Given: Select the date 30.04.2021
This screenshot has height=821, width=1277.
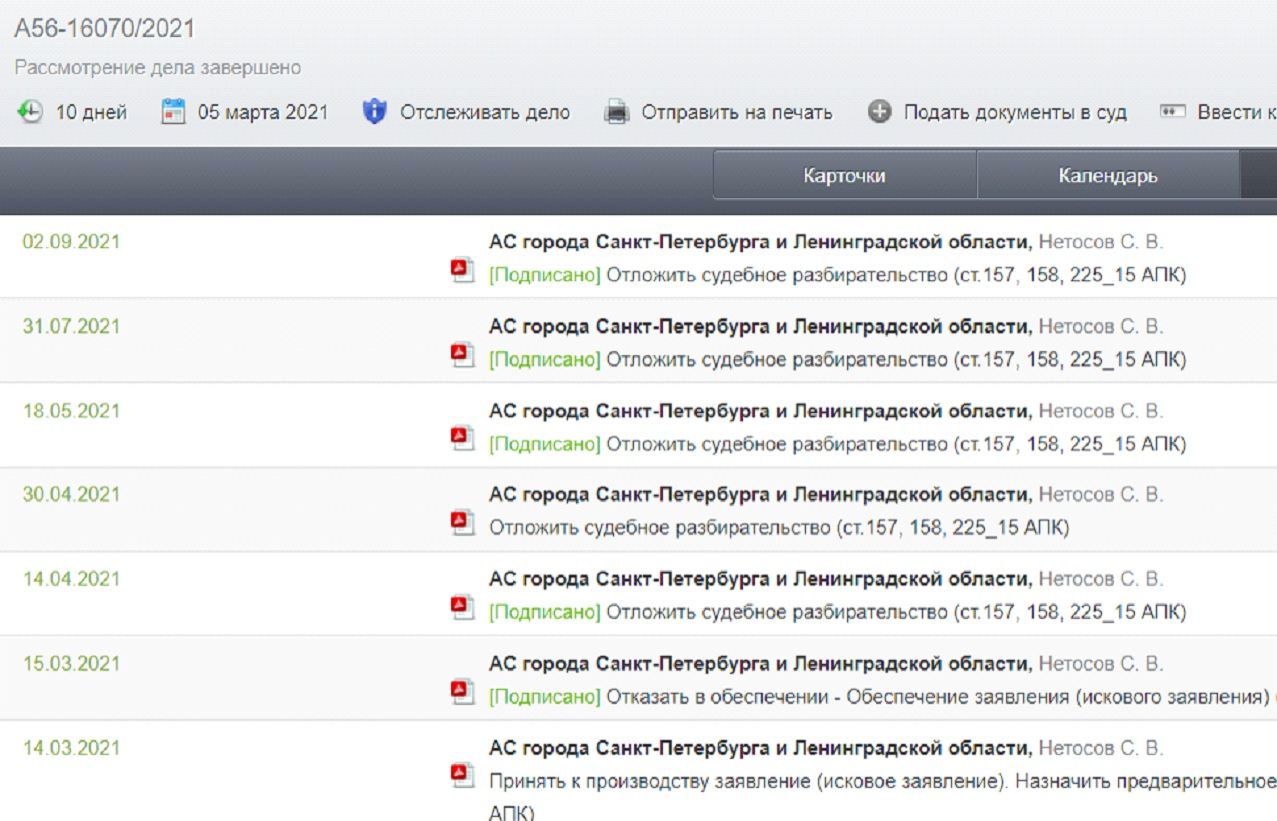Looking at the screenshot, I should 71,494.
